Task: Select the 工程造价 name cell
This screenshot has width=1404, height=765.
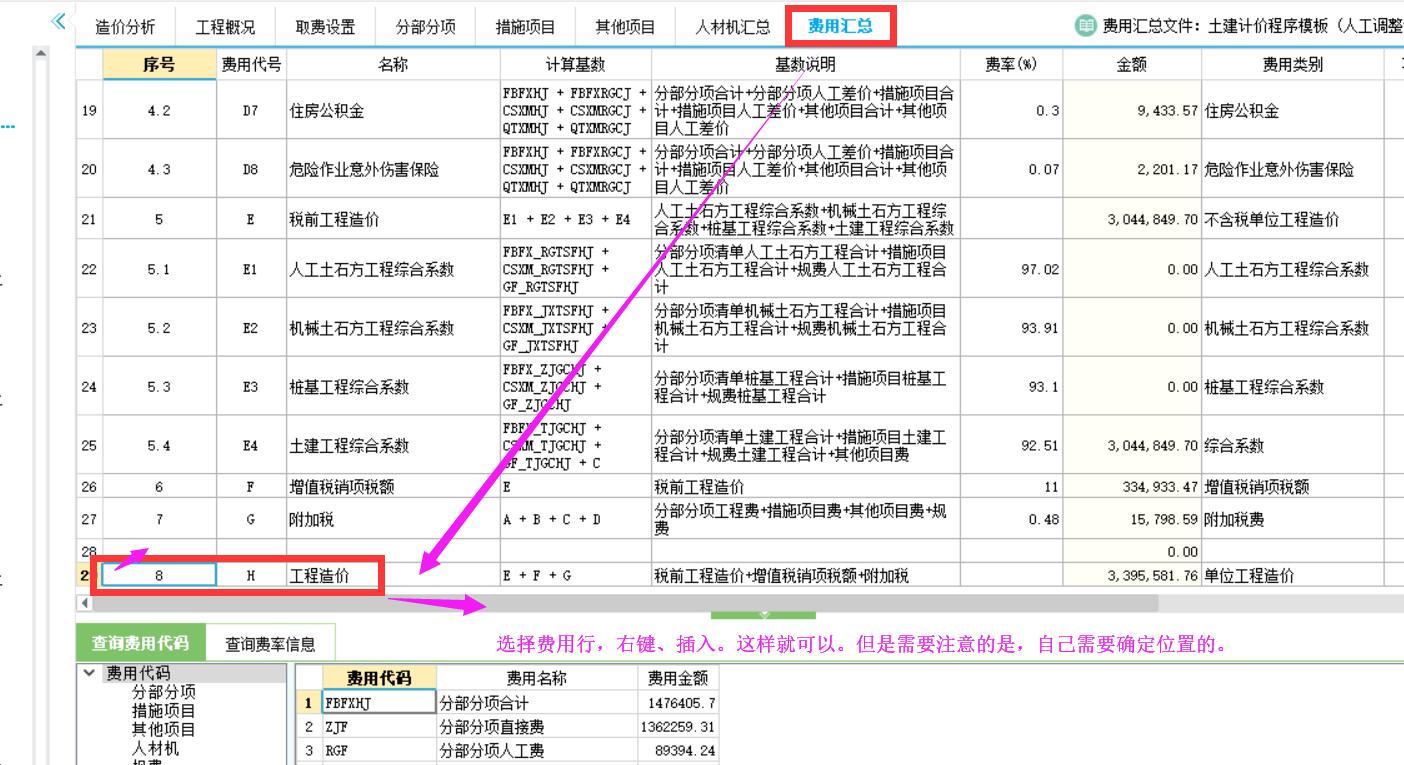Action: 393,576
